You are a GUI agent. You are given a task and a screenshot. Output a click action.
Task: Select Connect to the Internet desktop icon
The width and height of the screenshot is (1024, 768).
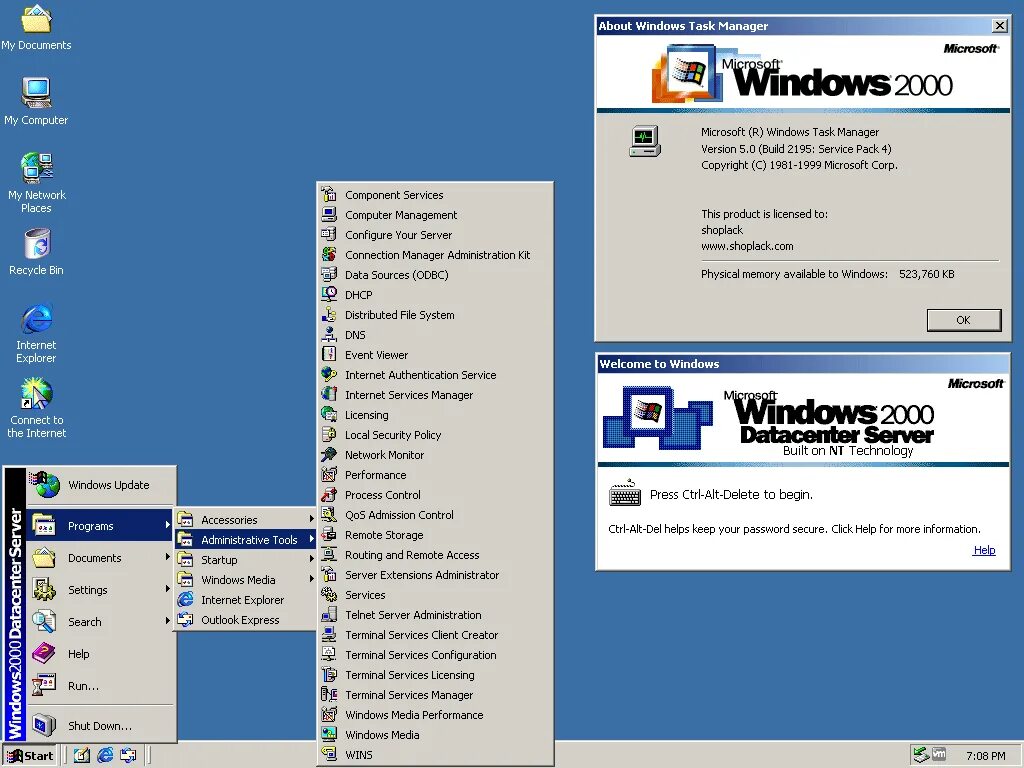click(37, 408)
